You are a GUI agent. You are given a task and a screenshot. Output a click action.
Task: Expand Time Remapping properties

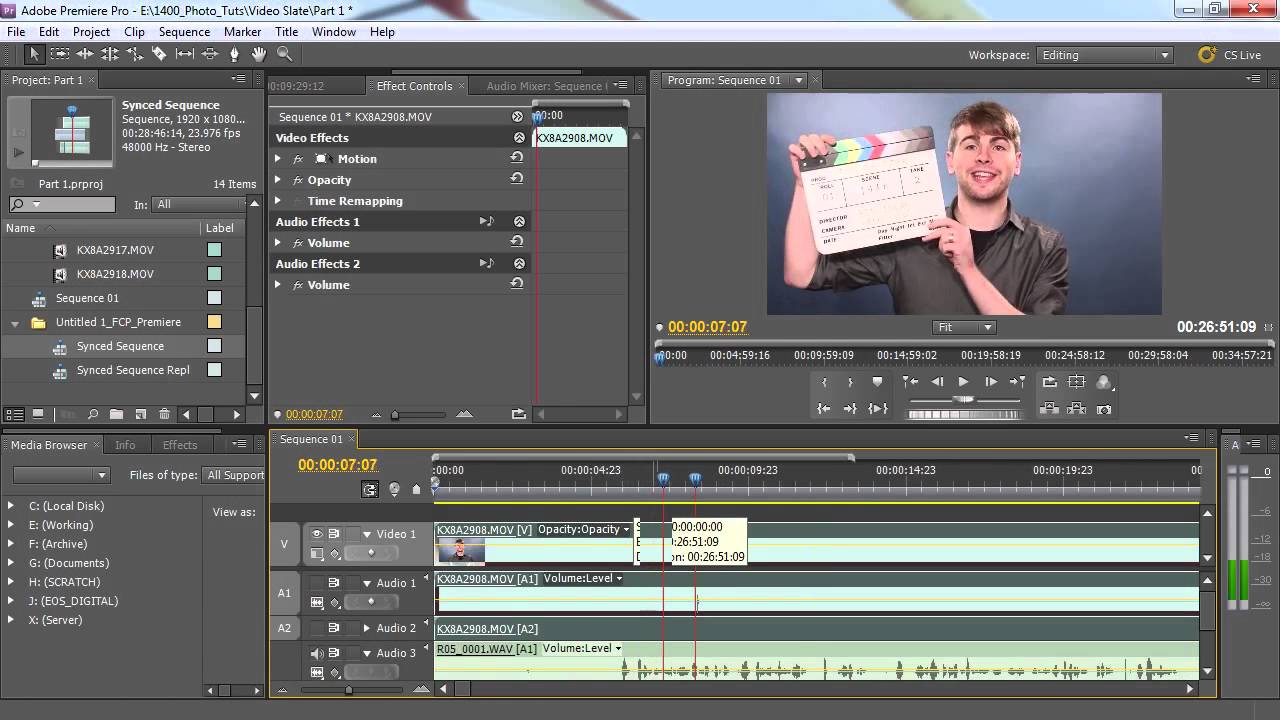click(278, 201)
